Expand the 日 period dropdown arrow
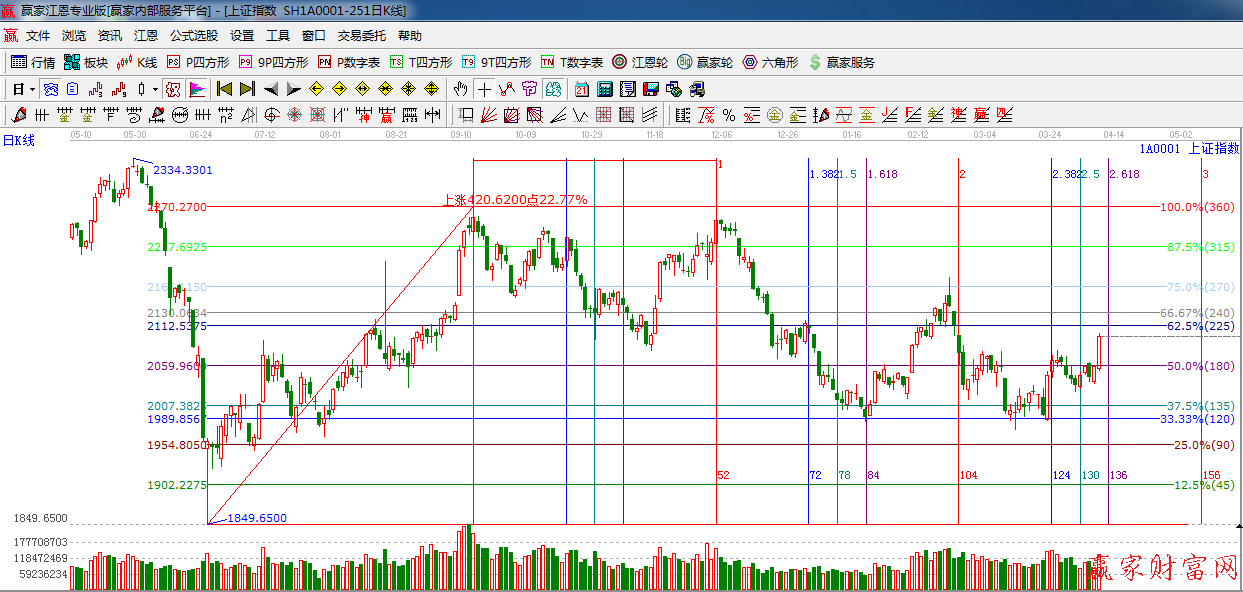The width and height of the screenshot is (1243, 592). [32, 89]
